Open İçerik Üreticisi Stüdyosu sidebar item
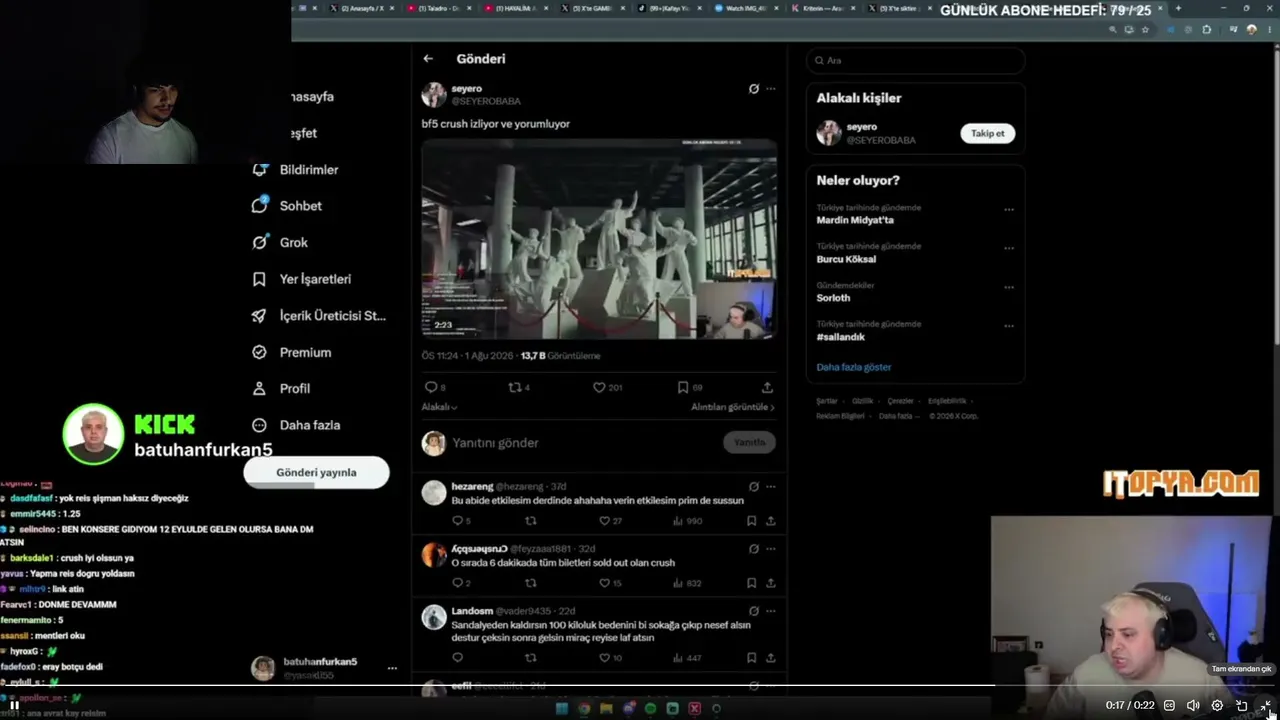Image resolution: width=1280 pixels, height=720 pixels. click(x=319, y=316)
